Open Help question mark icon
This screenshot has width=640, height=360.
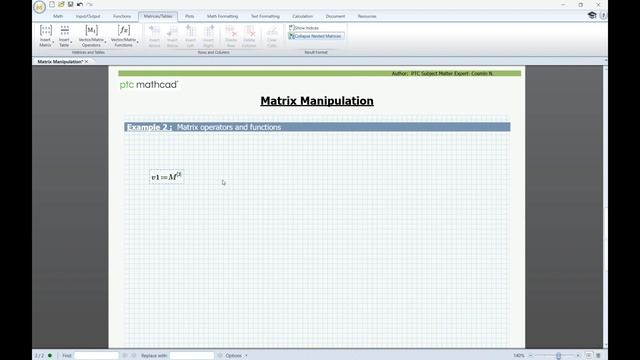(x=603, y=16)
